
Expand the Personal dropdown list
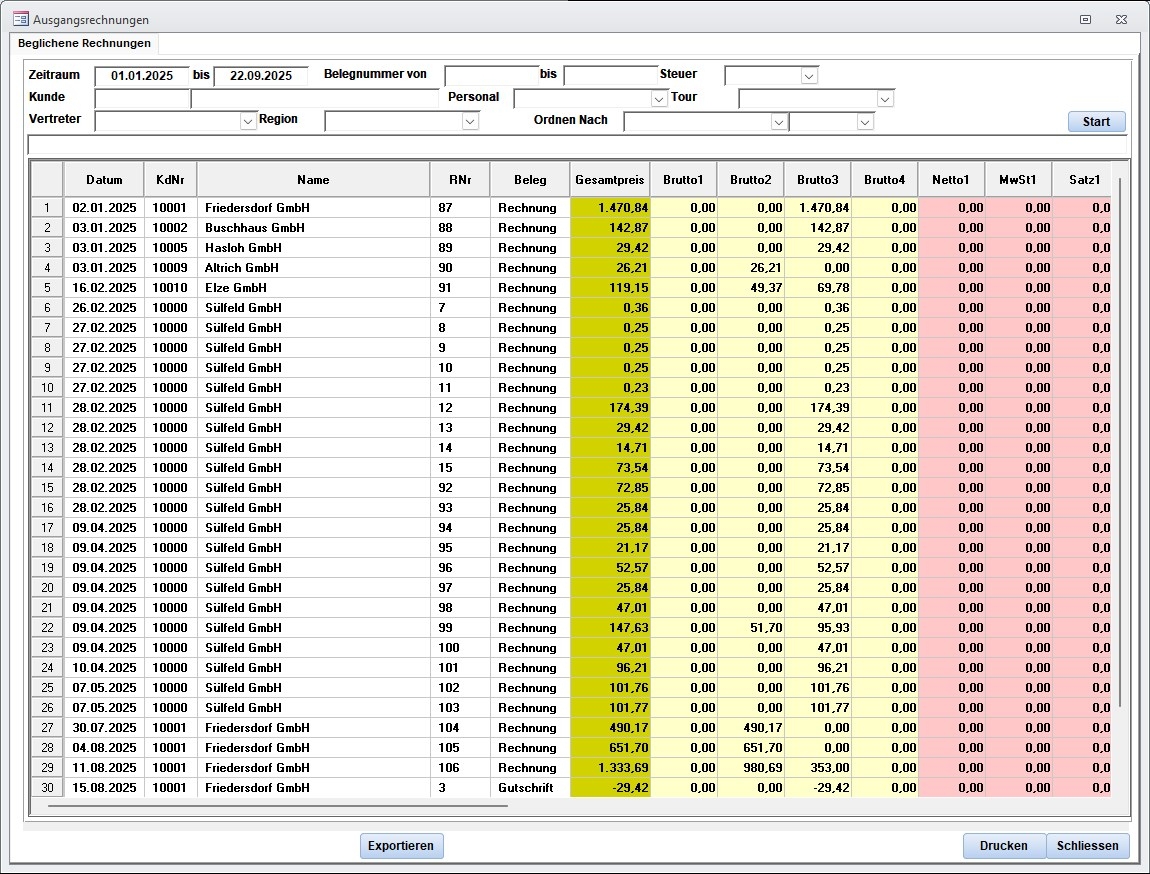pos(658,99)
